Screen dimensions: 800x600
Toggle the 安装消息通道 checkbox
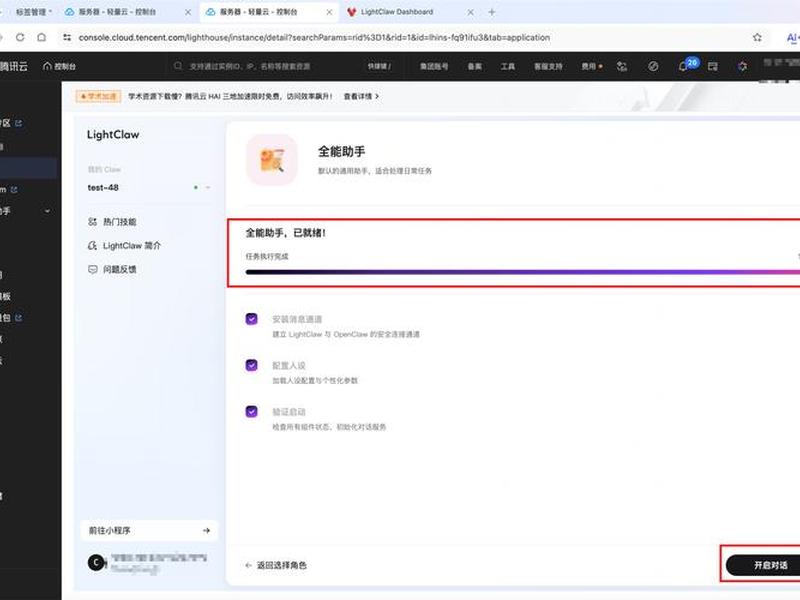[252, 319]
